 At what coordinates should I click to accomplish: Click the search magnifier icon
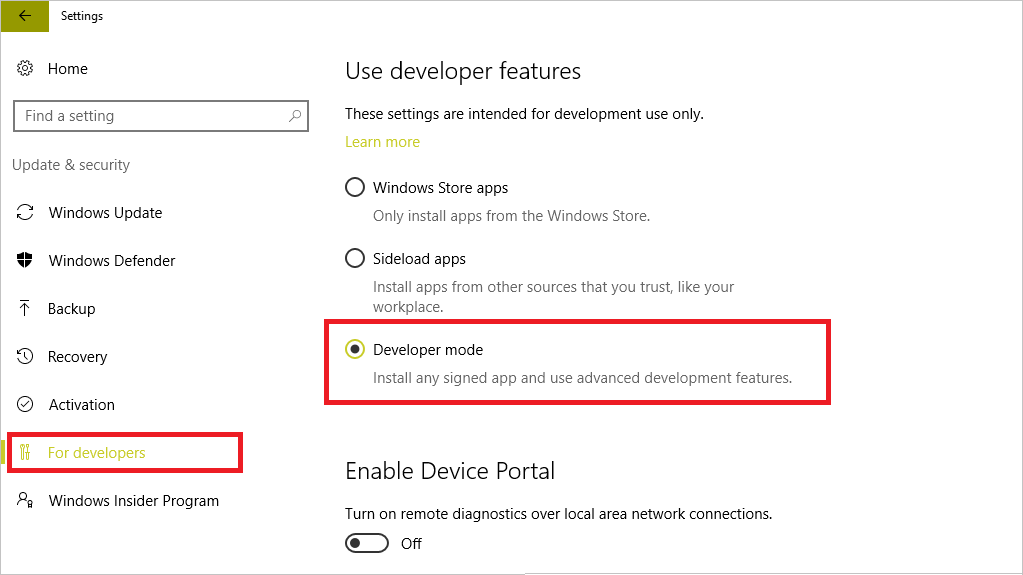[x=295, y=116]
